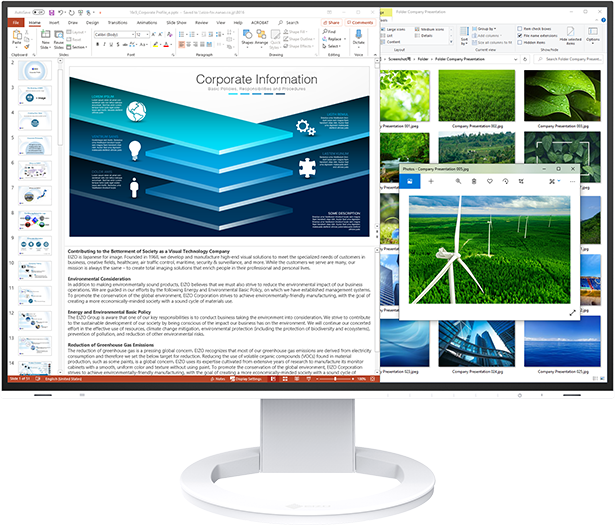
Task: Click the Comments button in PowerPoint
Action: [x=360, y=23]
